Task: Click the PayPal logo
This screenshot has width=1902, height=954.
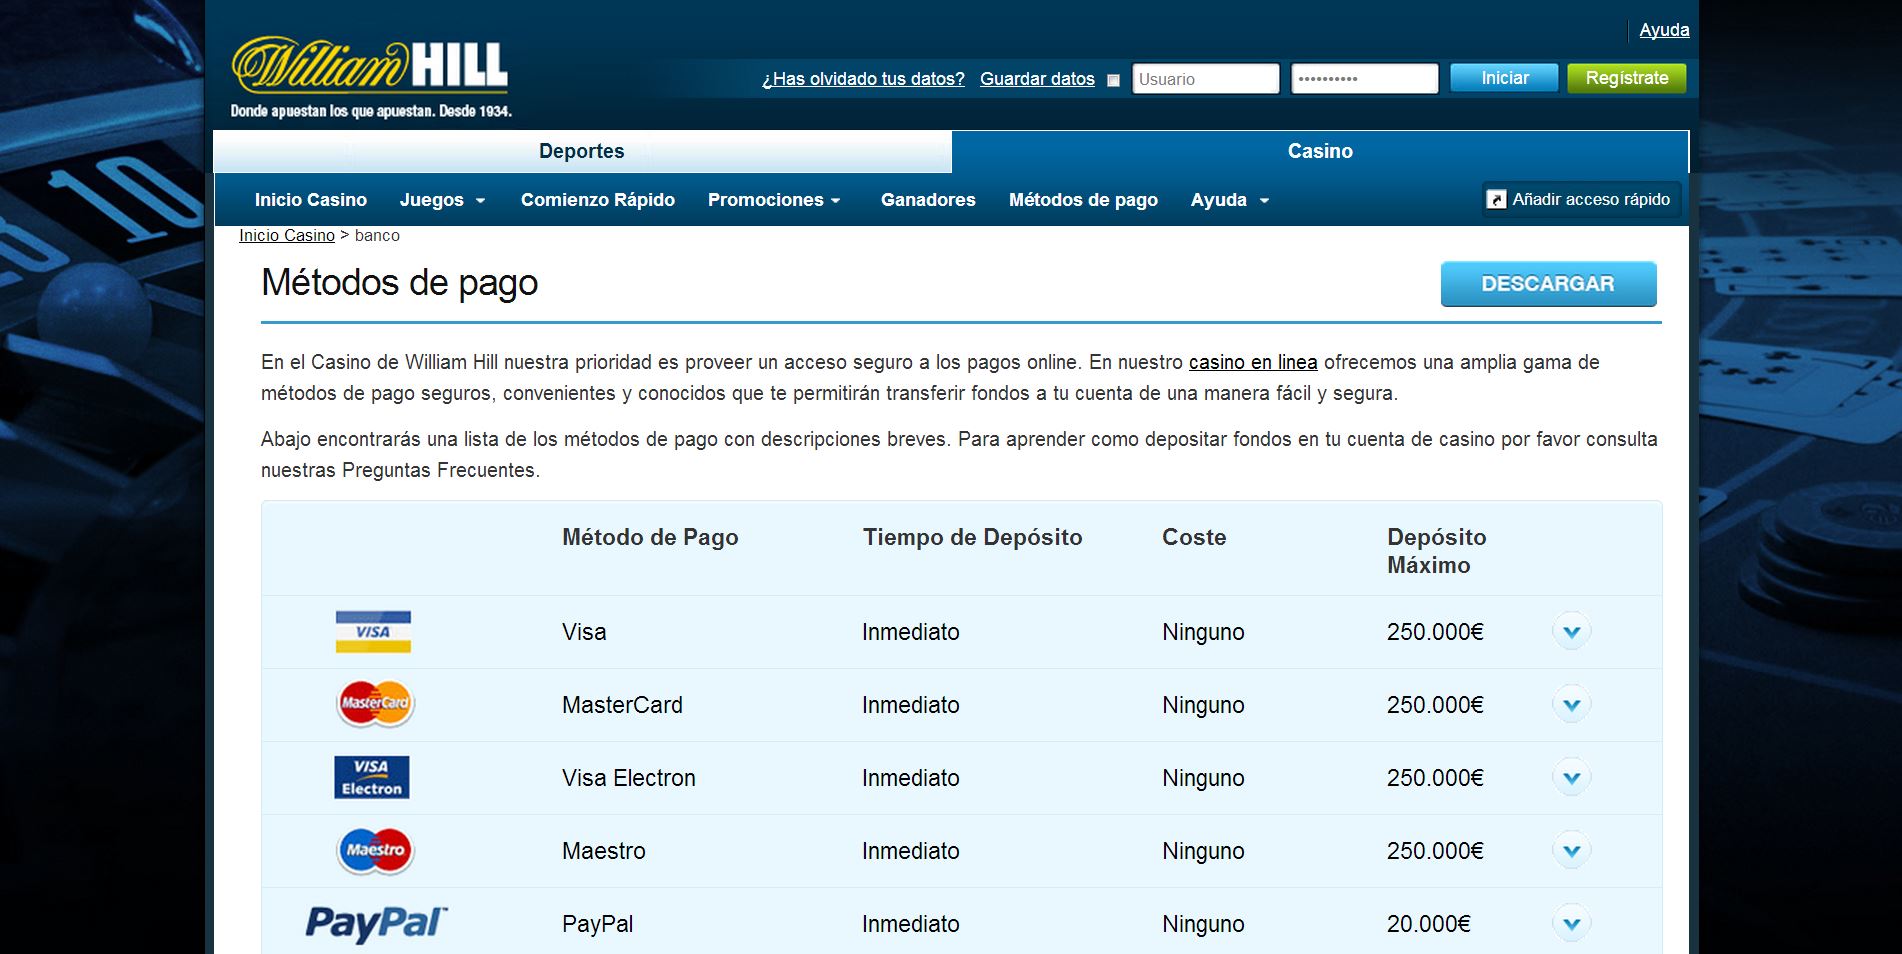Action: coord(376,923)
